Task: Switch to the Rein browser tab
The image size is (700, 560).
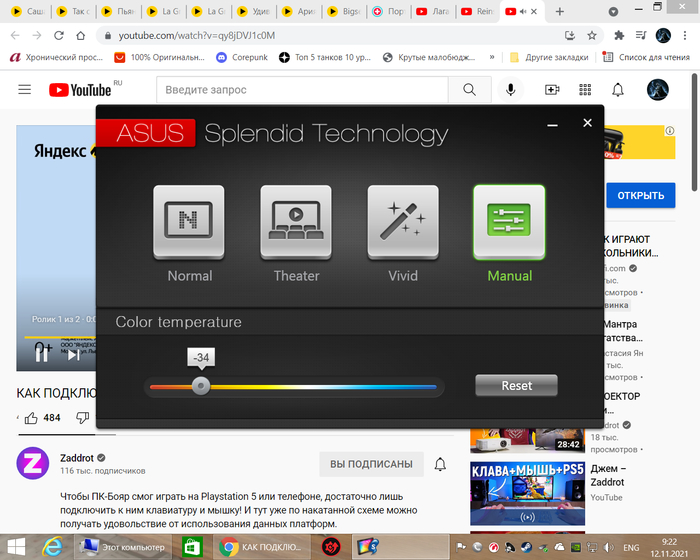Action: click(x=478, y=12)
